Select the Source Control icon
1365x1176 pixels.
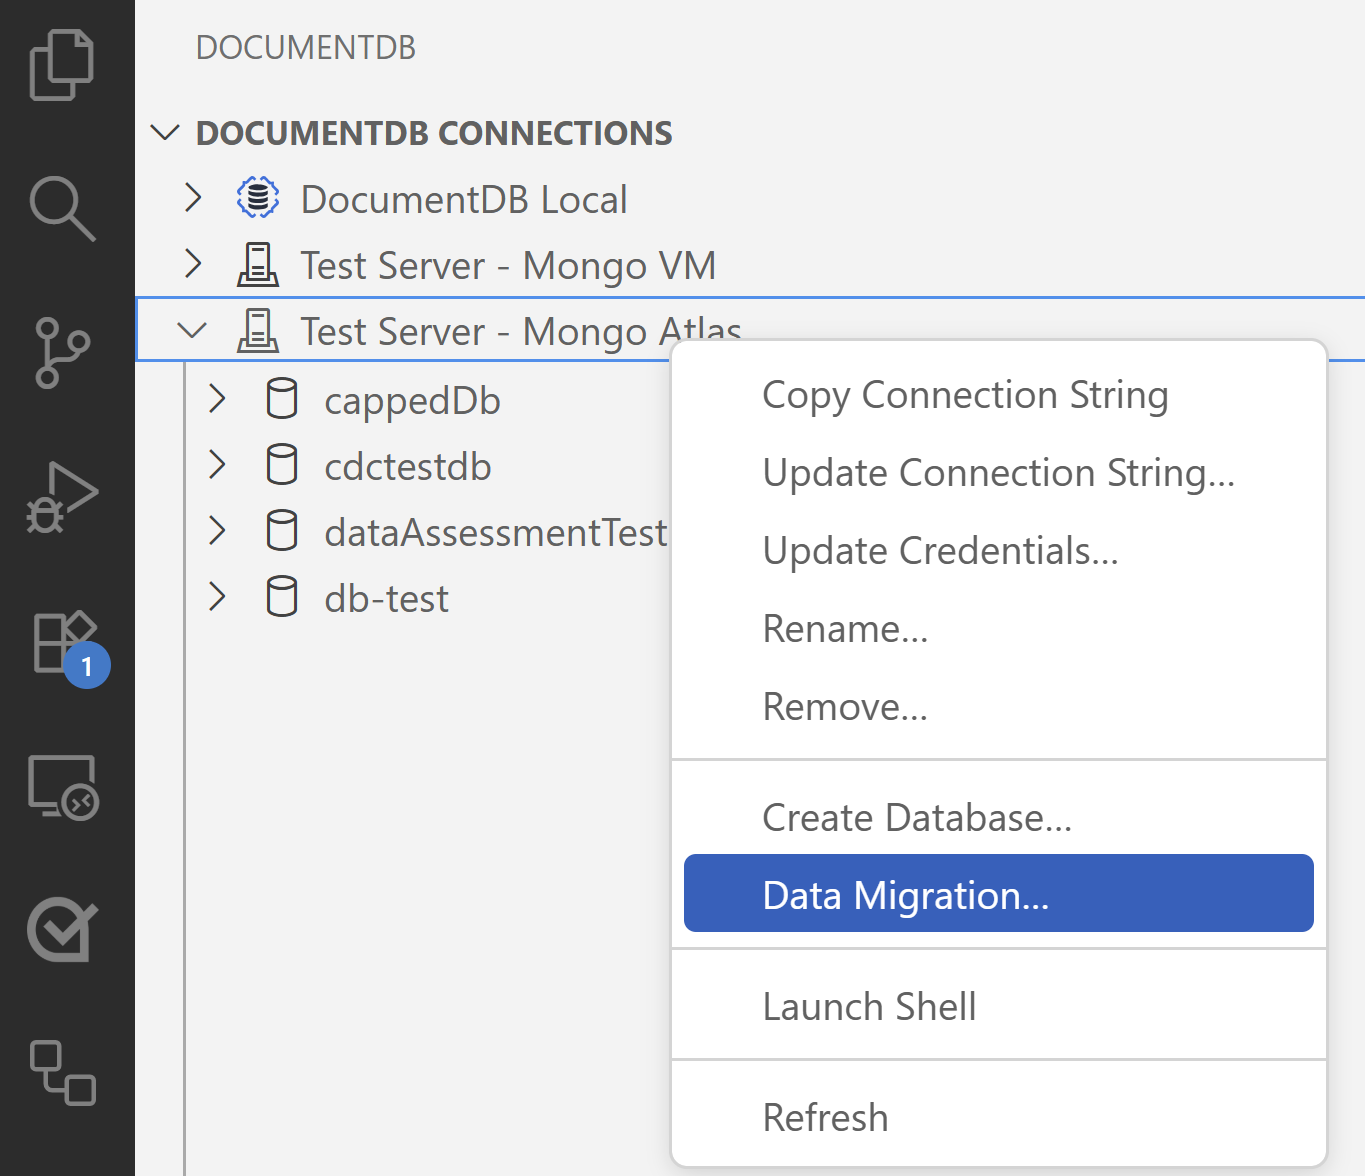tap(63, 352)
